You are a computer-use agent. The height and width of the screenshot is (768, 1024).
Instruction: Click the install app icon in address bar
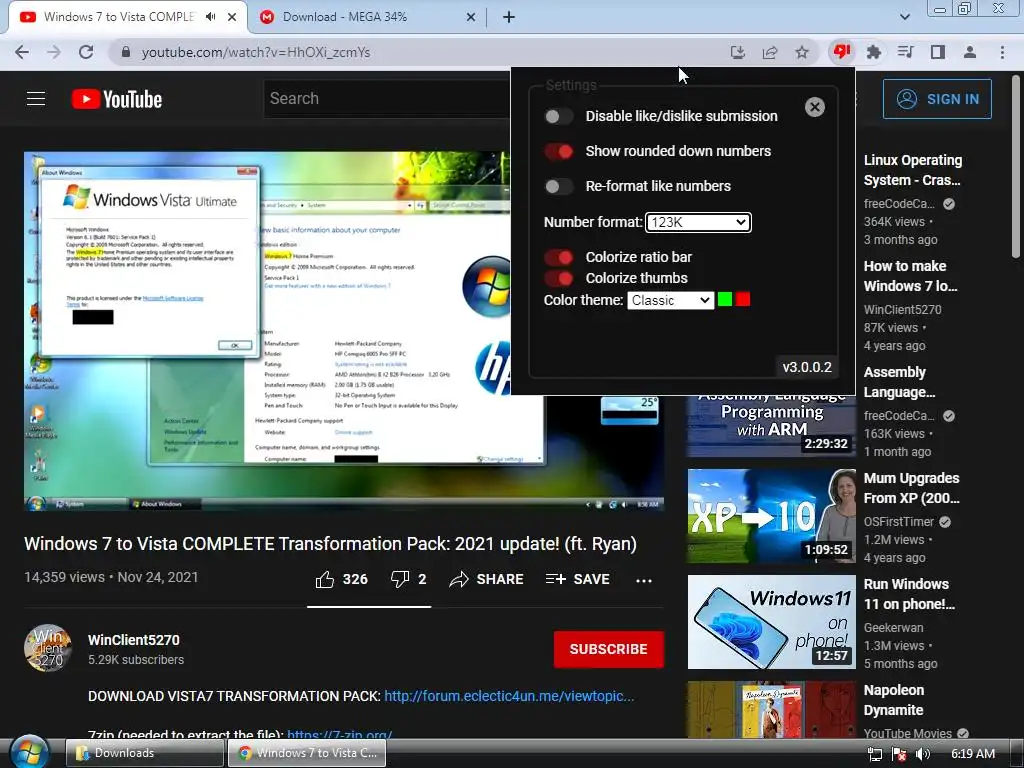coord(738,52)
